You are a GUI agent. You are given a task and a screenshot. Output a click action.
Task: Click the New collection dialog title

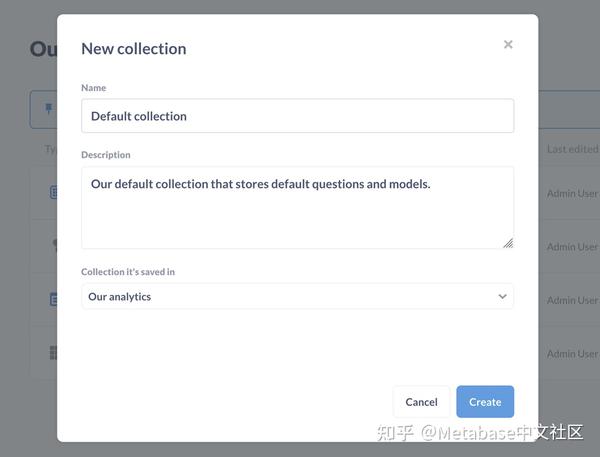tap(133, 48)
